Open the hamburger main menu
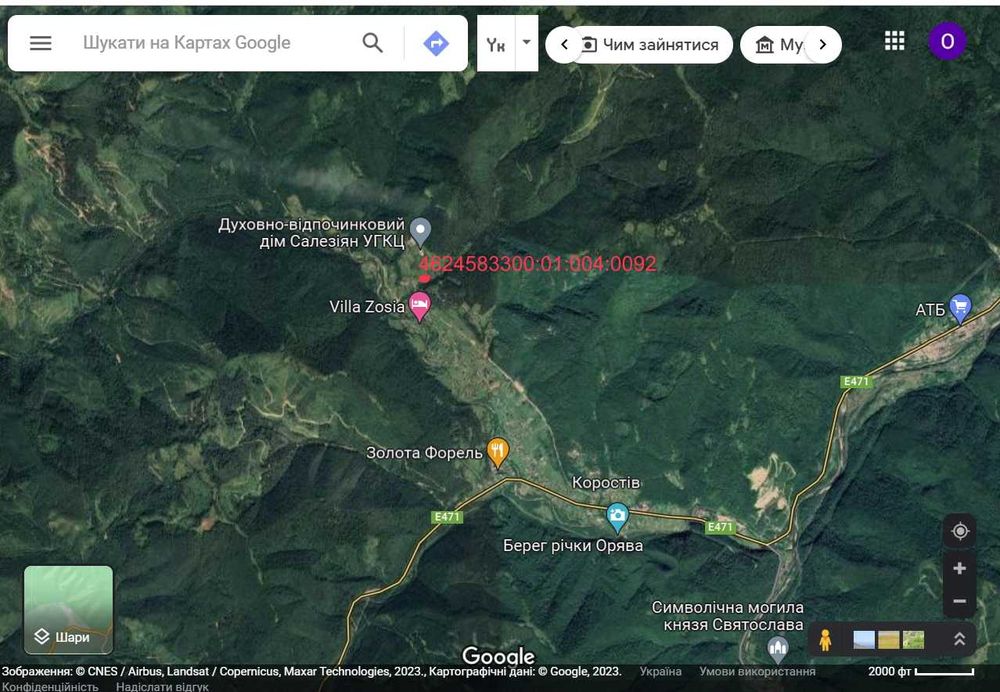 (40, 43)
